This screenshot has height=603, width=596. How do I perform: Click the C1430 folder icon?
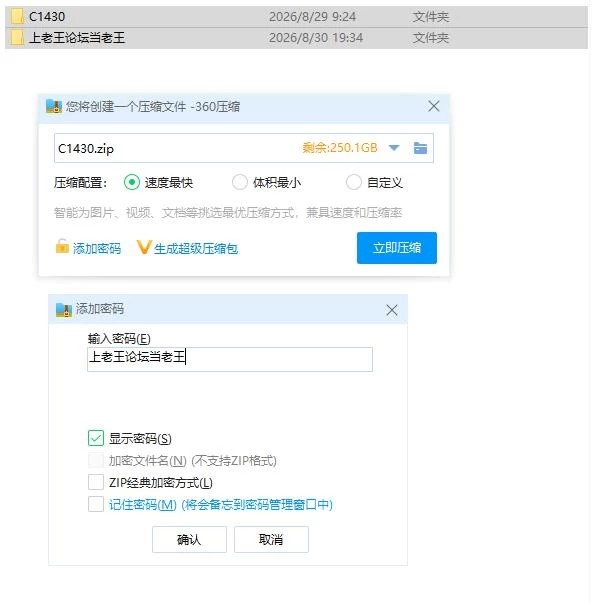point(17,17)
